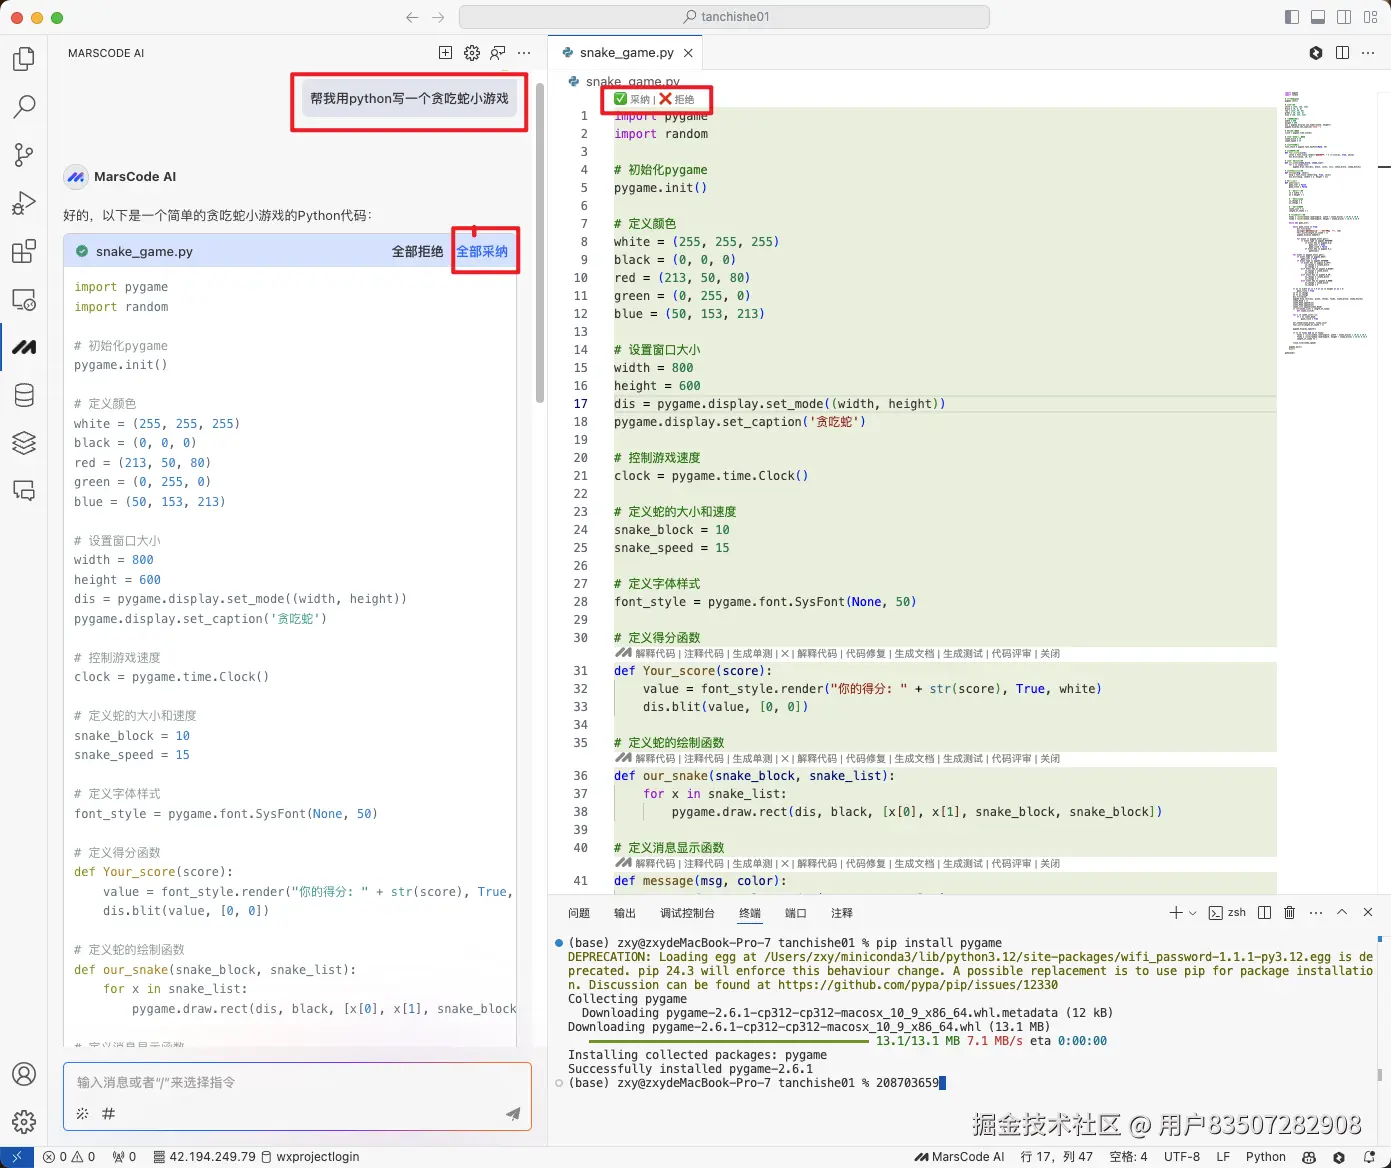Toggle the bottom panel layout
1391x1168 pixels.
pos(1318,17)
